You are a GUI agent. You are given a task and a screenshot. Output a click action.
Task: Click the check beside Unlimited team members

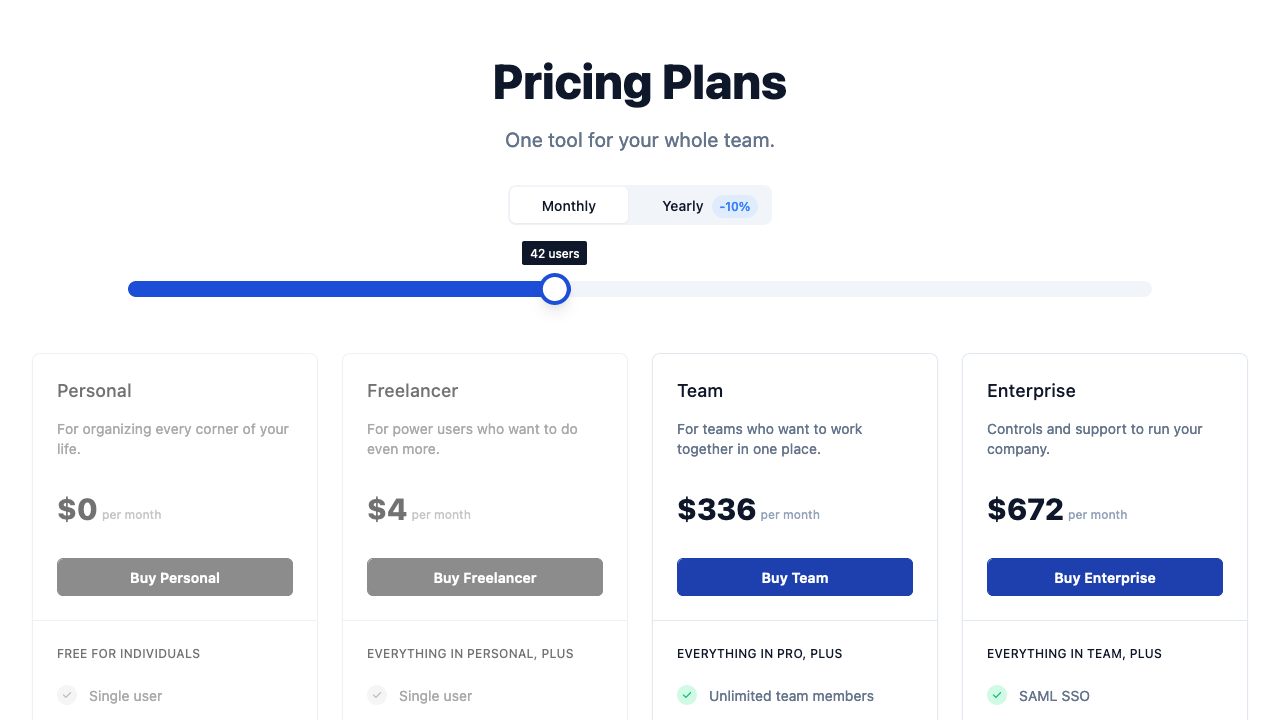tap(687, 695)
